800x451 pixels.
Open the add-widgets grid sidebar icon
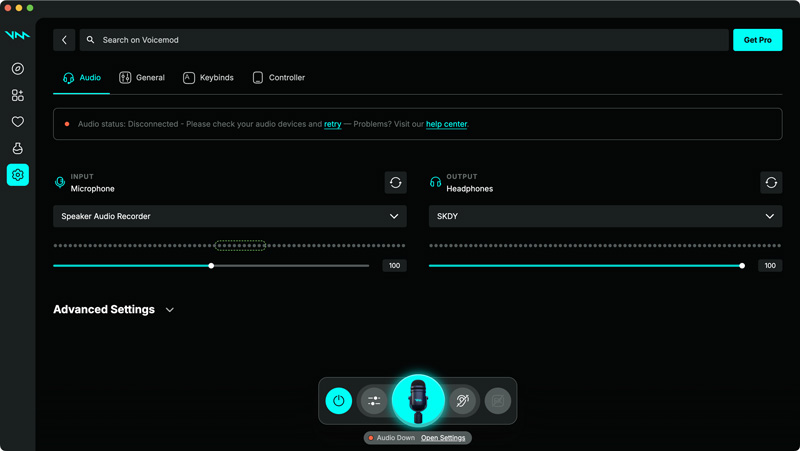(x=18, y=95)
